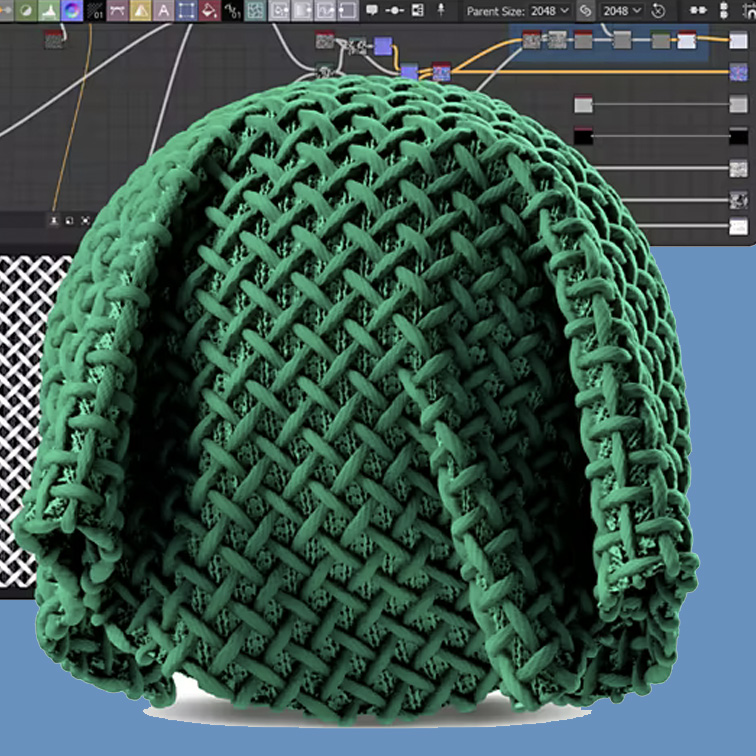756x756 pixels.
Task: Reset the parent size with circular arrow
Action: [x=658, y=11]
